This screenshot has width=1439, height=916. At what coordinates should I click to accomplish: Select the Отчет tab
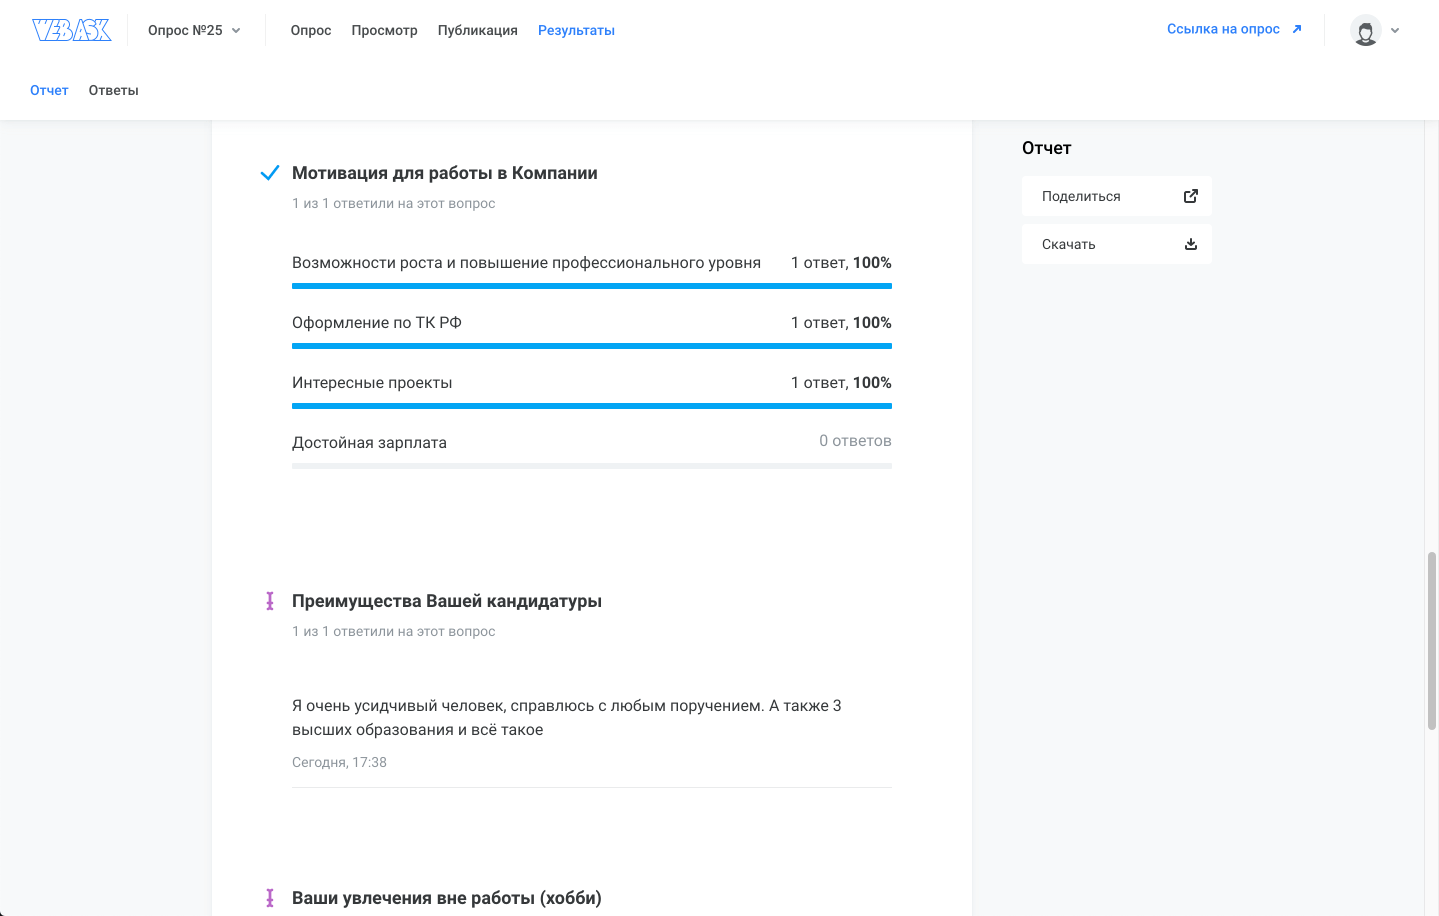49,89
